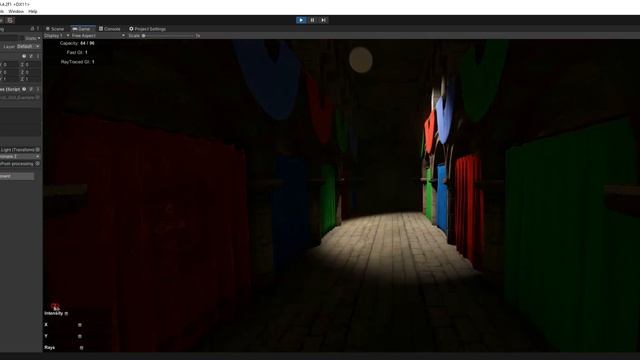Viewport: 640px width, 360px height.
Task: Open the Light (Transform) object picker
Action: tap(38, 150)
